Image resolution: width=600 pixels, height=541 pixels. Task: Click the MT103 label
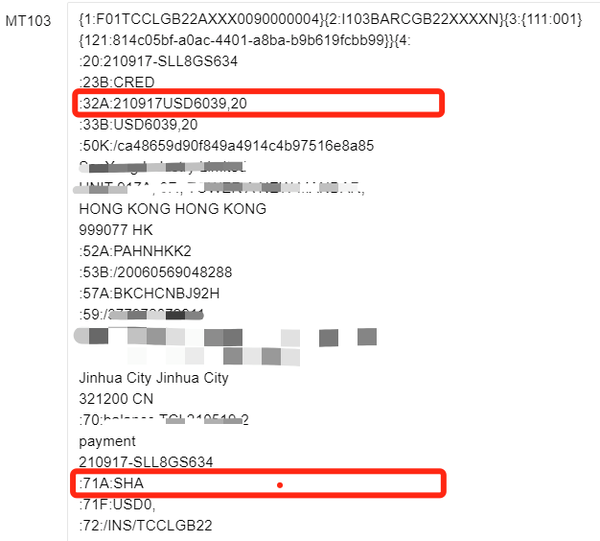[28, 21]
